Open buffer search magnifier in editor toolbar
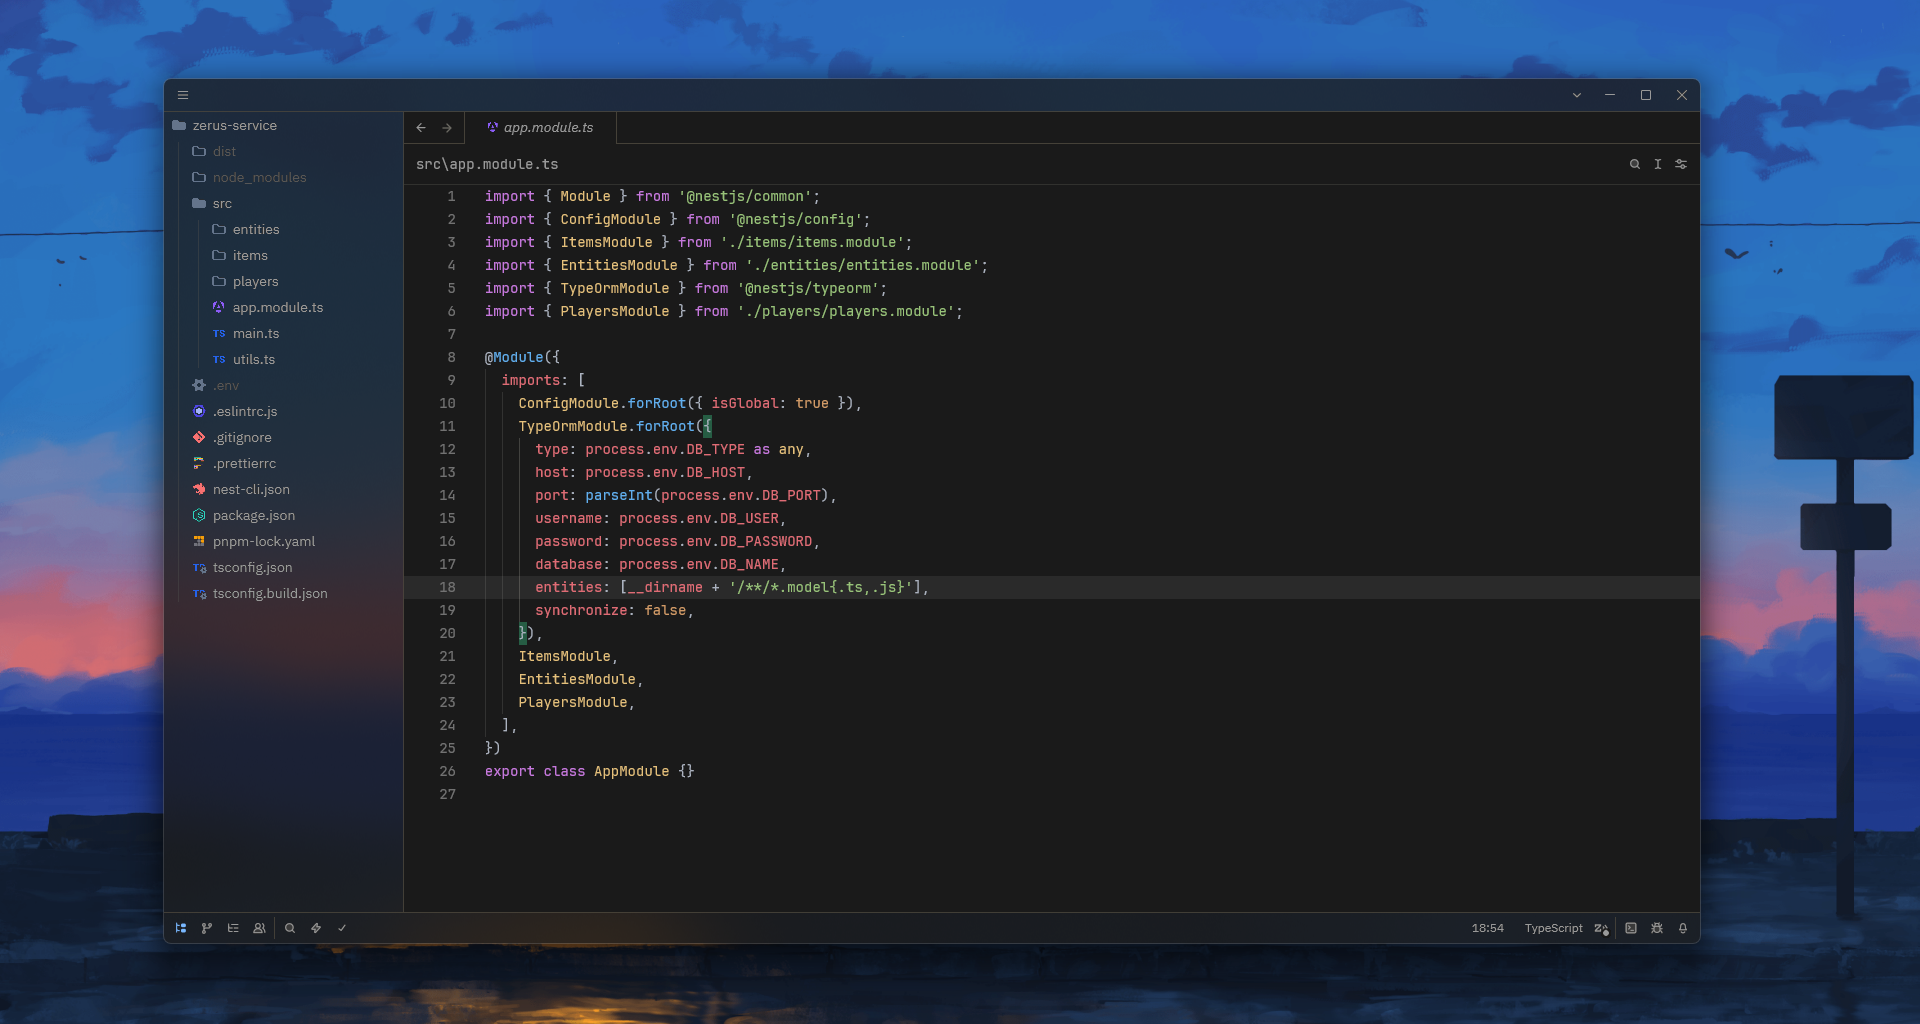Screen dimensions: 1920x1024 pos(1635,164)
